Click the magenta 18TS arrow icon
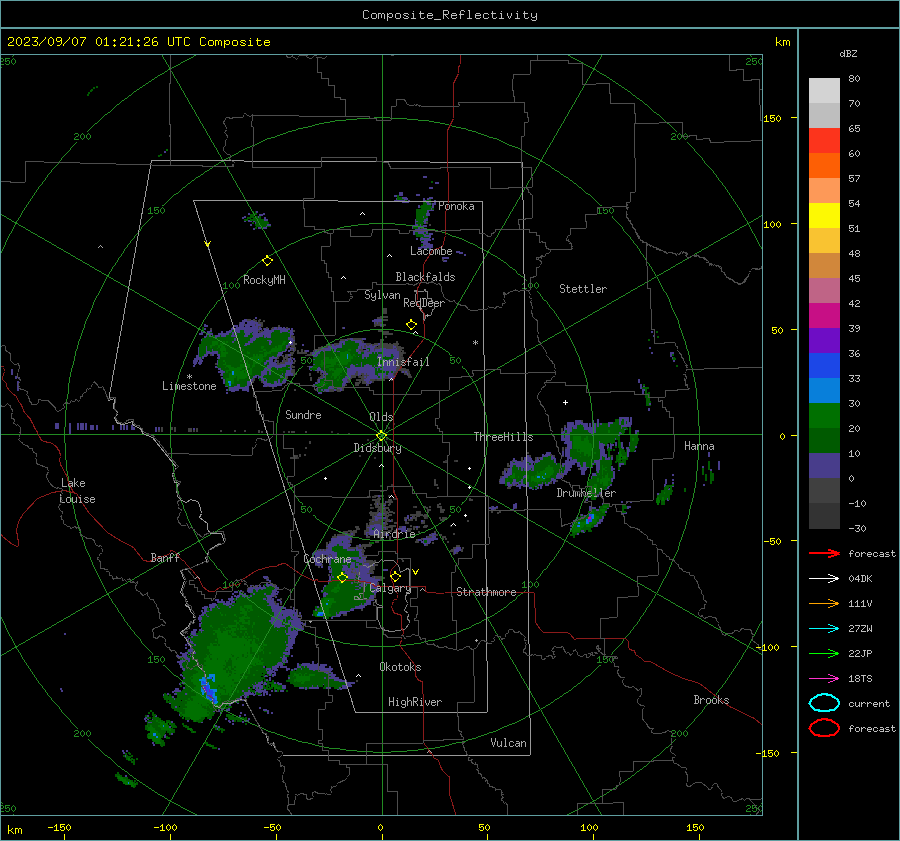Screen dimensions: 900x841 pos(824,679)
